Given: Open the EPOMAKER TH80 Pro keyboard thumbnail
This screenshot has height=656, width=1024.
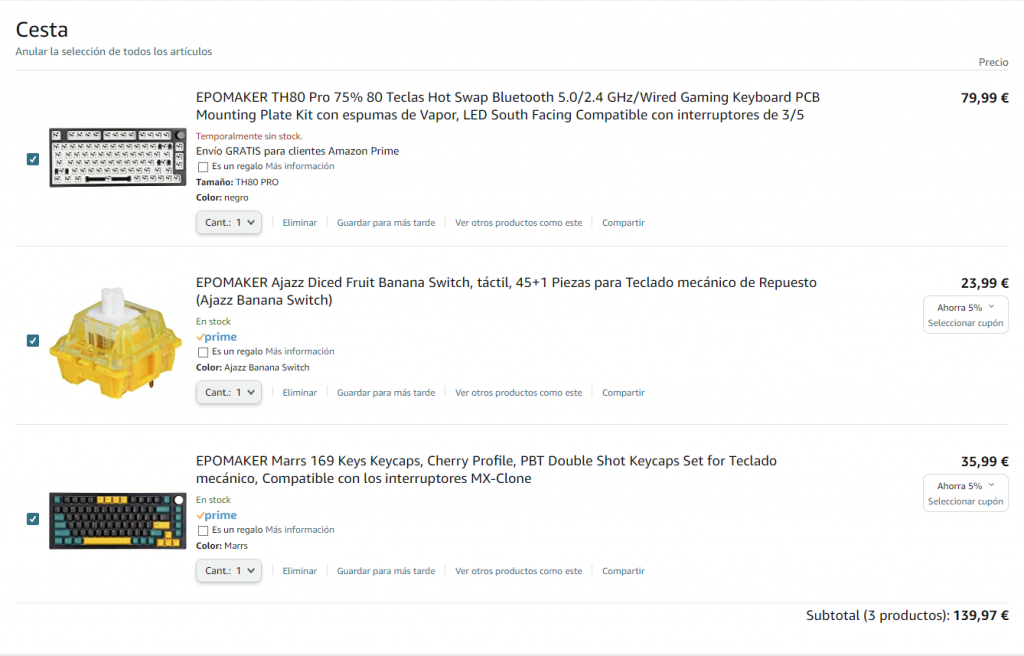Looking at the screenshot, I should [x=117, y=157].
